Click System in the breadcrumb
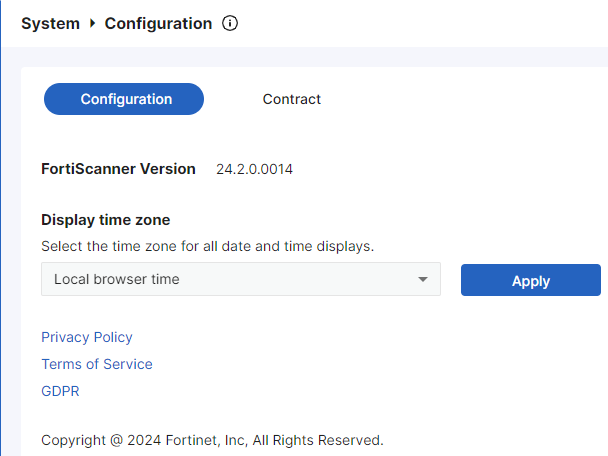 click(x=50, y=23)
